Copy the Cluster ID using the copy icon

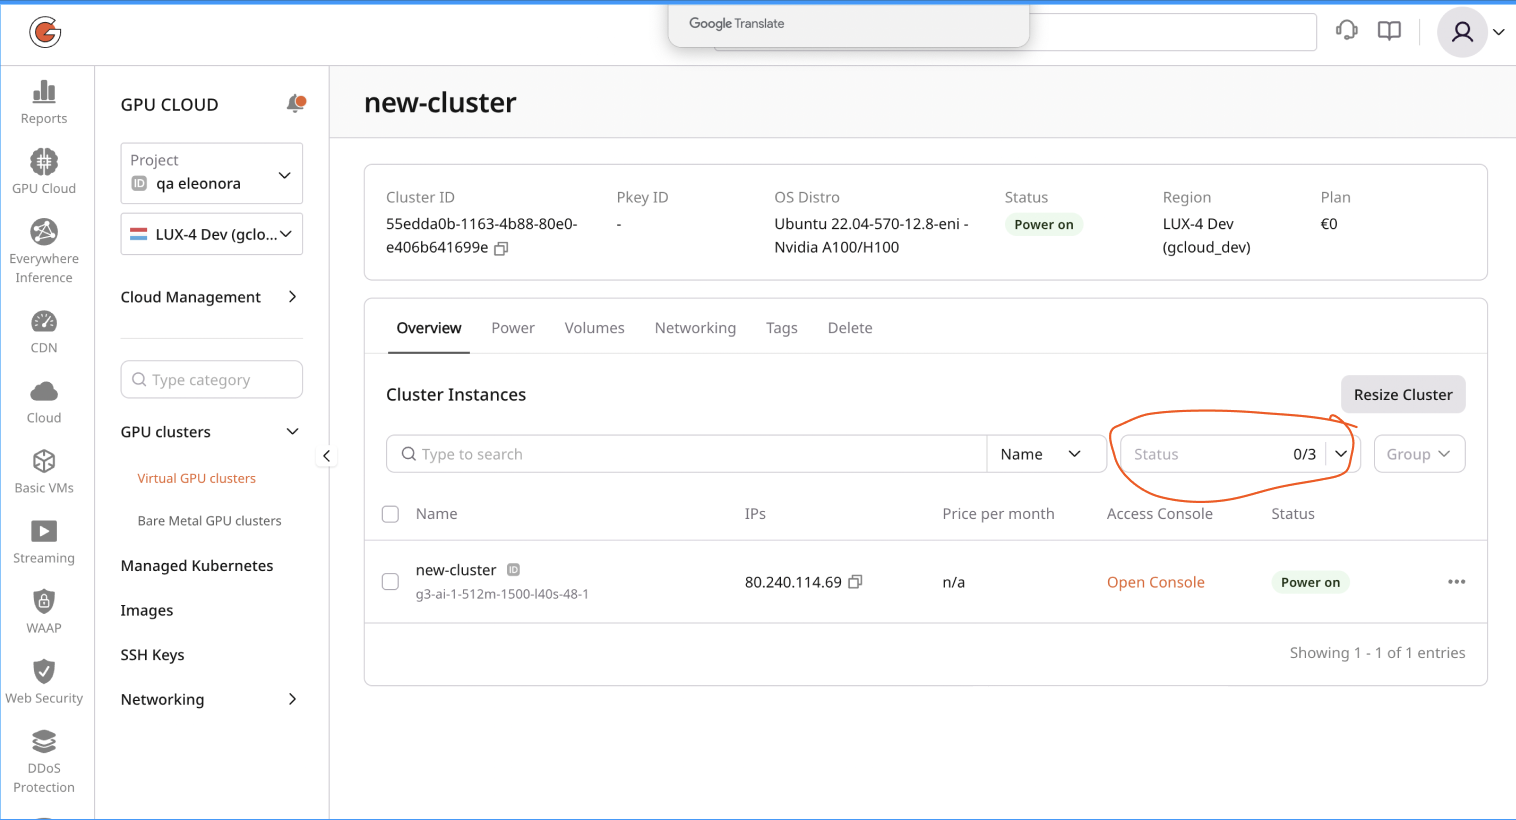point(500,248)
